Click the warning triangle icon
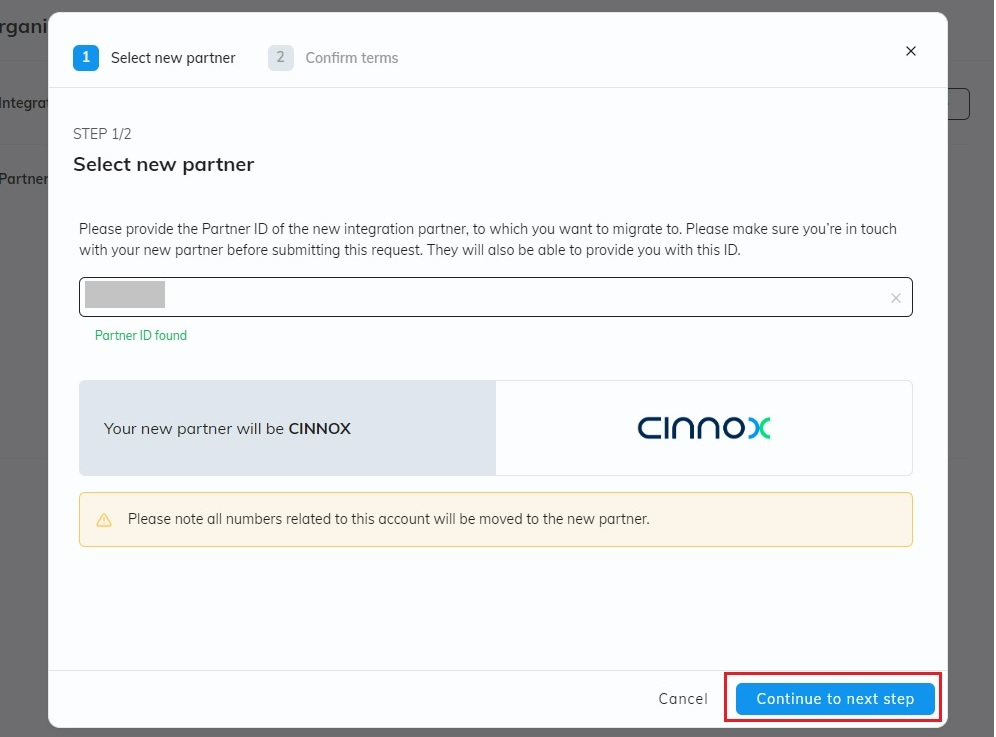This screenshot has height=737, width=996. pos(104,520)
